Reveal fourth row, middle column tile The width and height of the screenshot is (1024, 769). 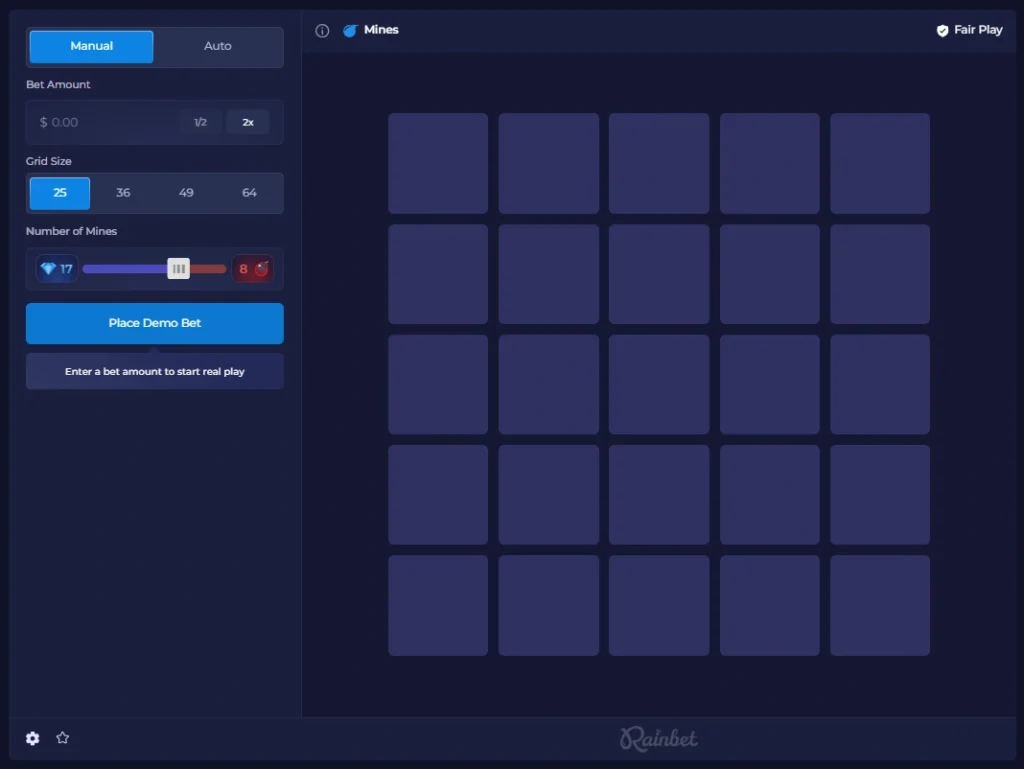point(659,495)
